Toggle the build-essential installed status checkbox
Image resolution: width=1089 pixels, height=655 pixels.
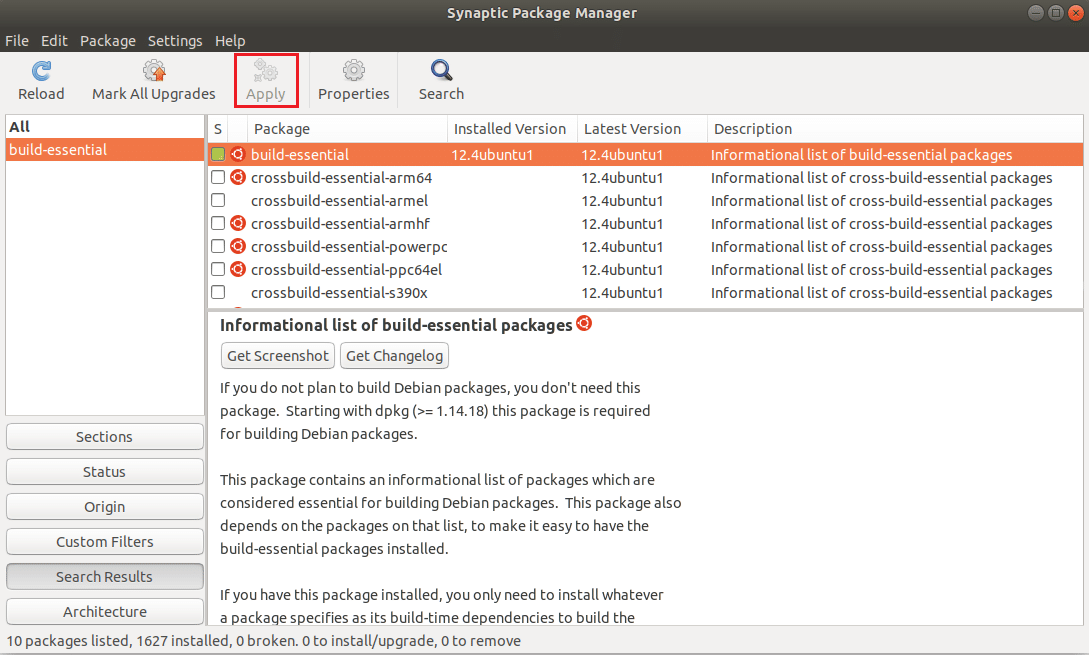tap(218, 155)
